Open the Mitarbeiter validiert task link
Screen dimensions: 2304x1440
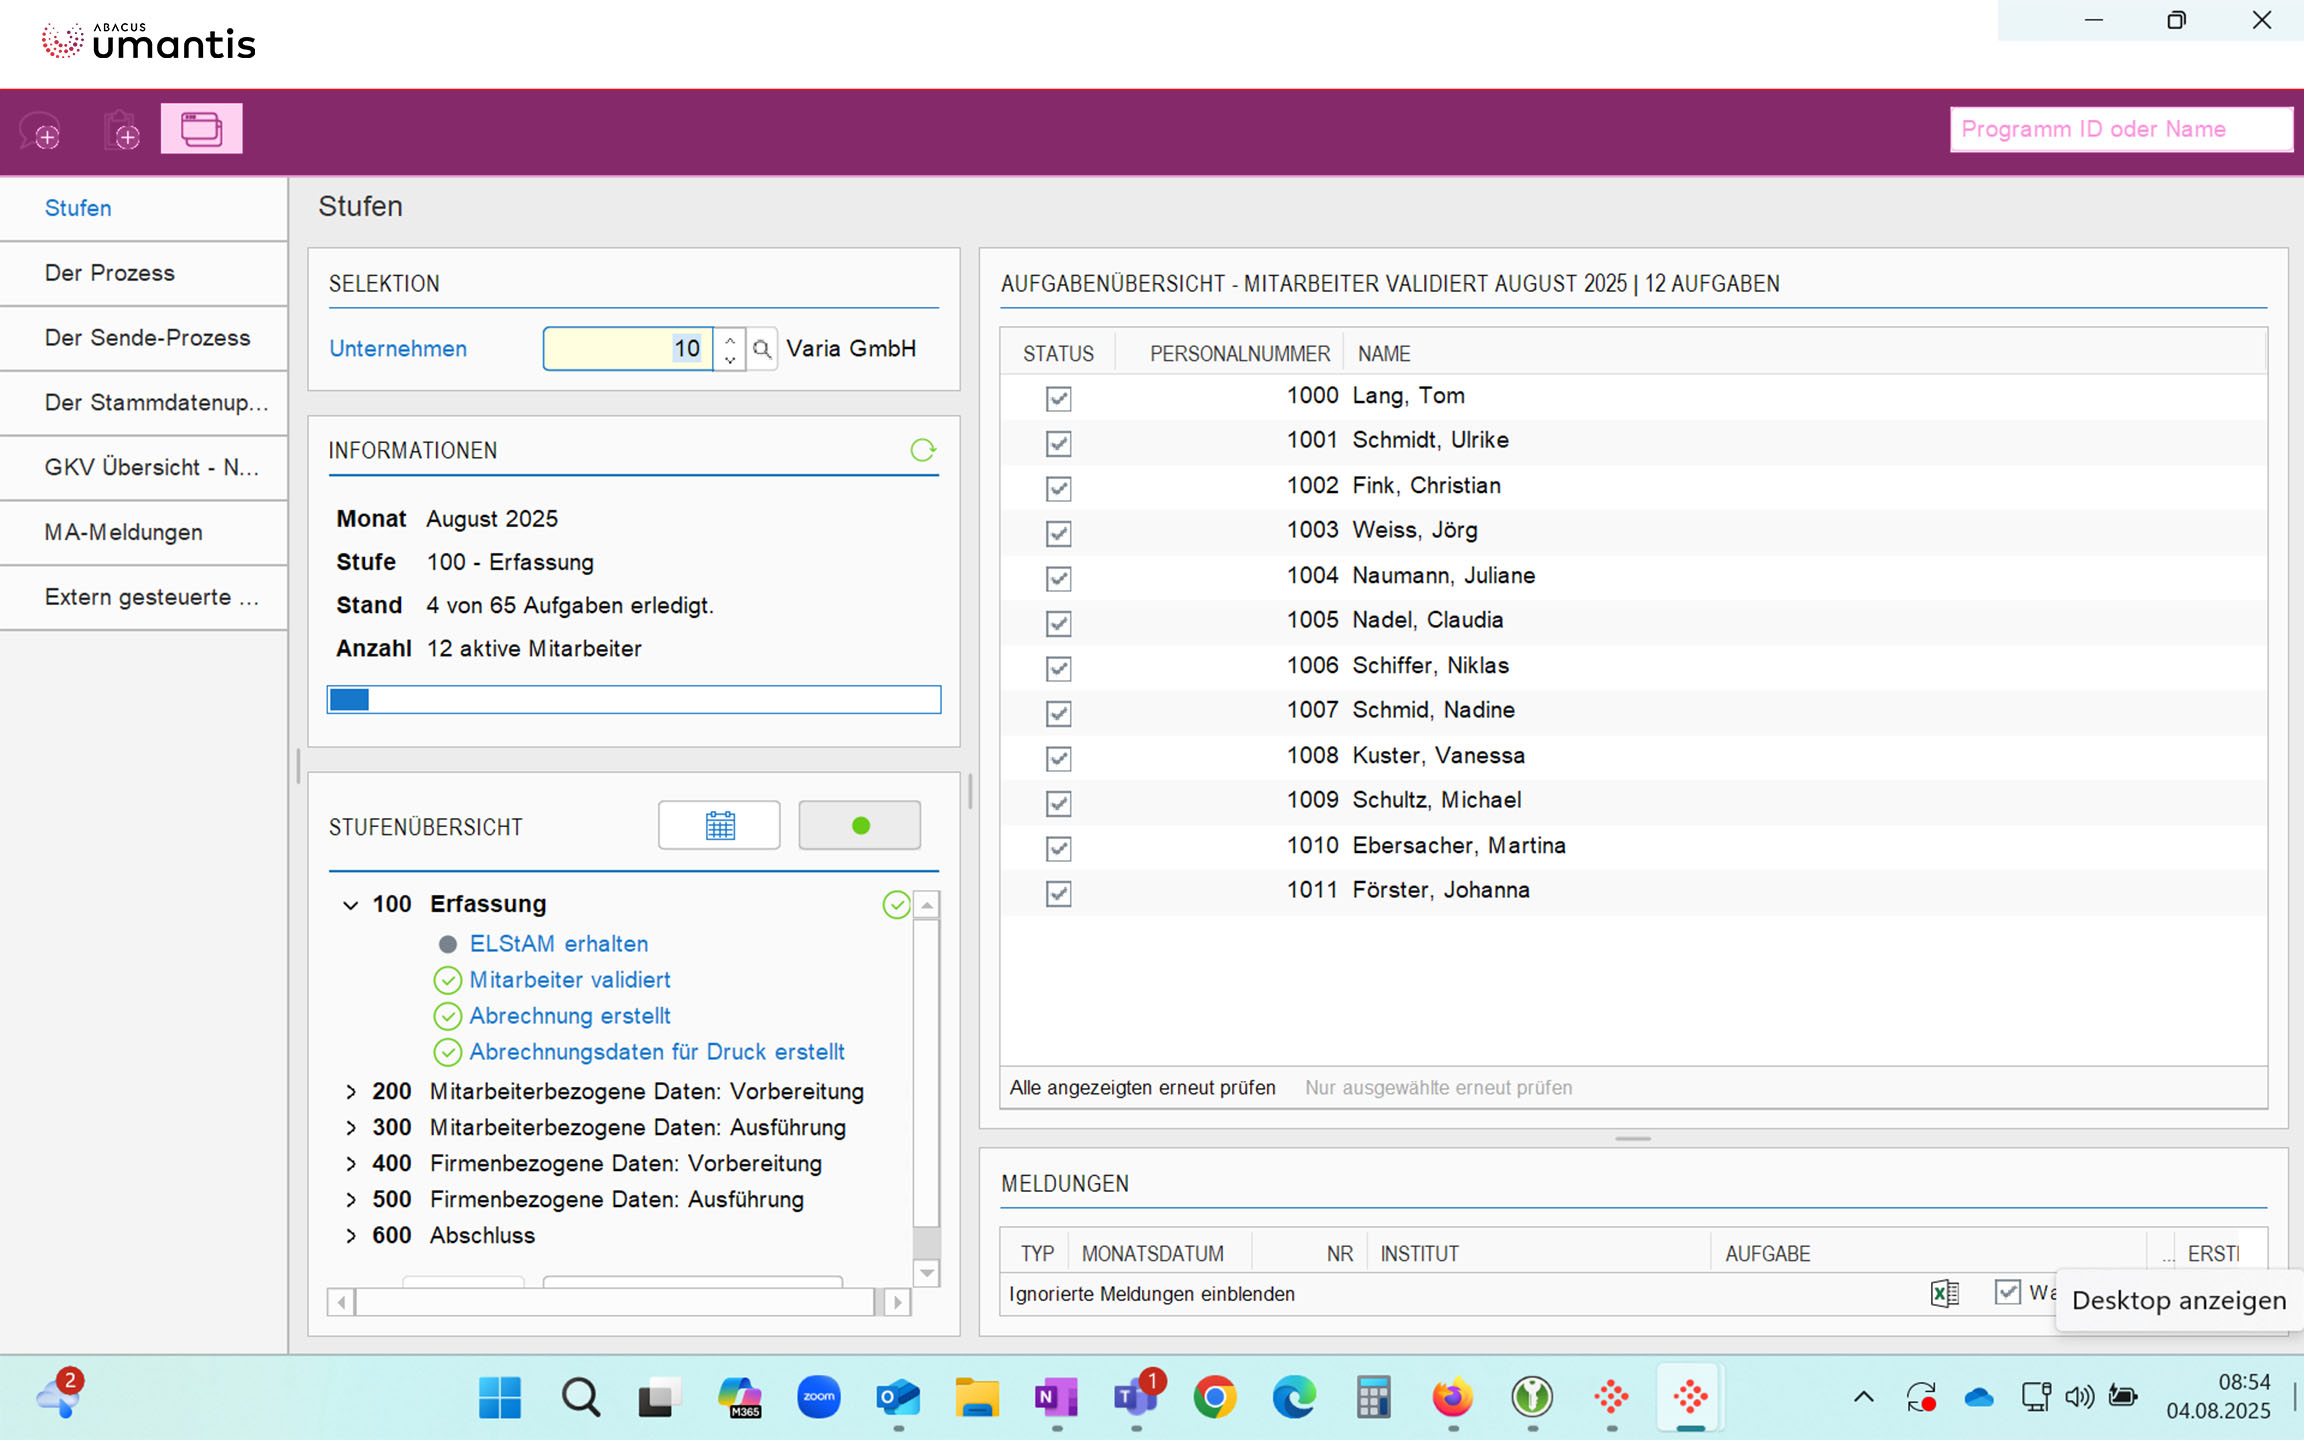(570, 980)
